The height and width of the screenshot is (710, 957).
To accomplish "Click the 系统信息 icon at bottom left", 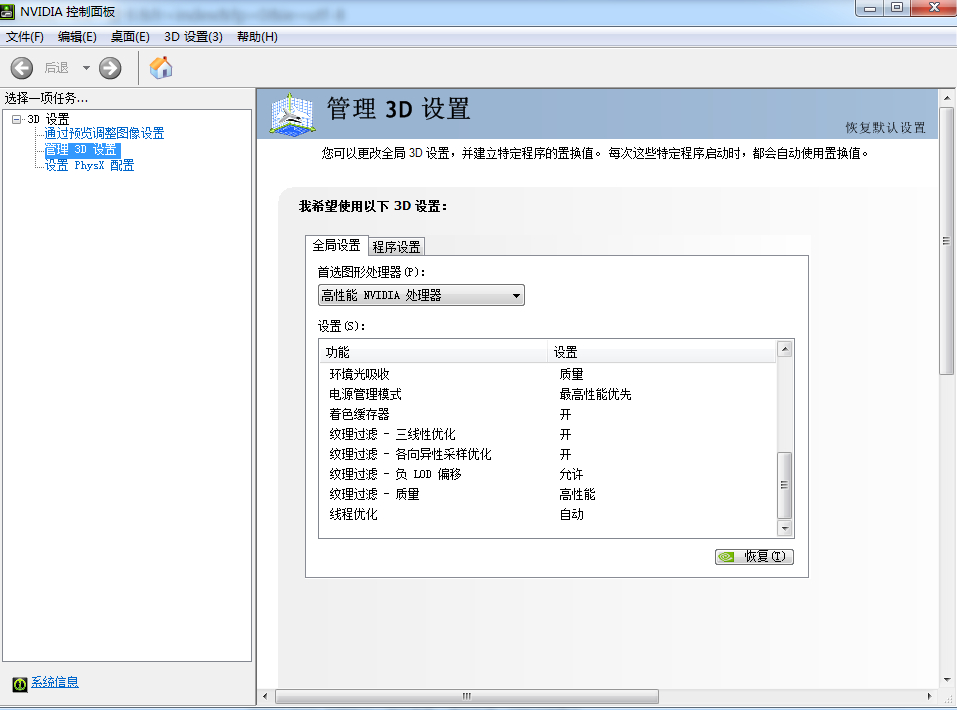I will coord(20,684).
